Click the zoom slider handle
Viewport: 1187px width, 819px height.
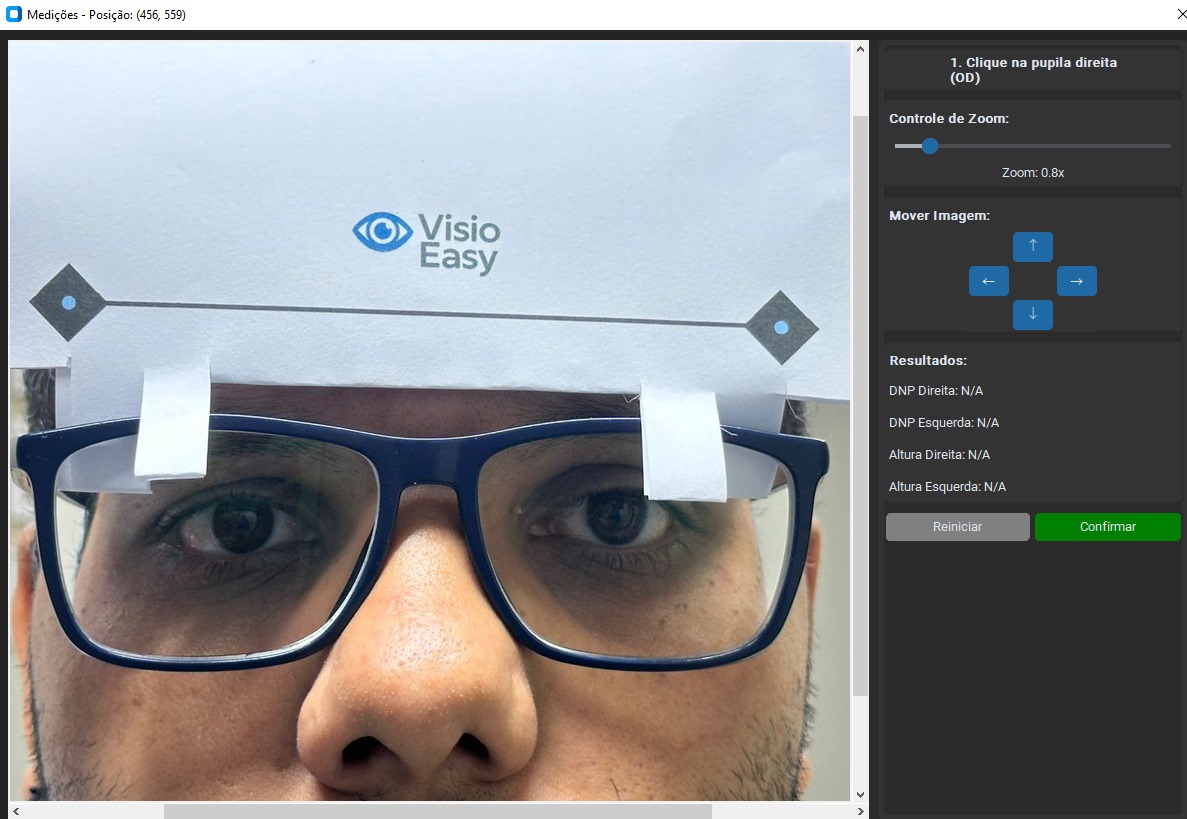point(930,146)
